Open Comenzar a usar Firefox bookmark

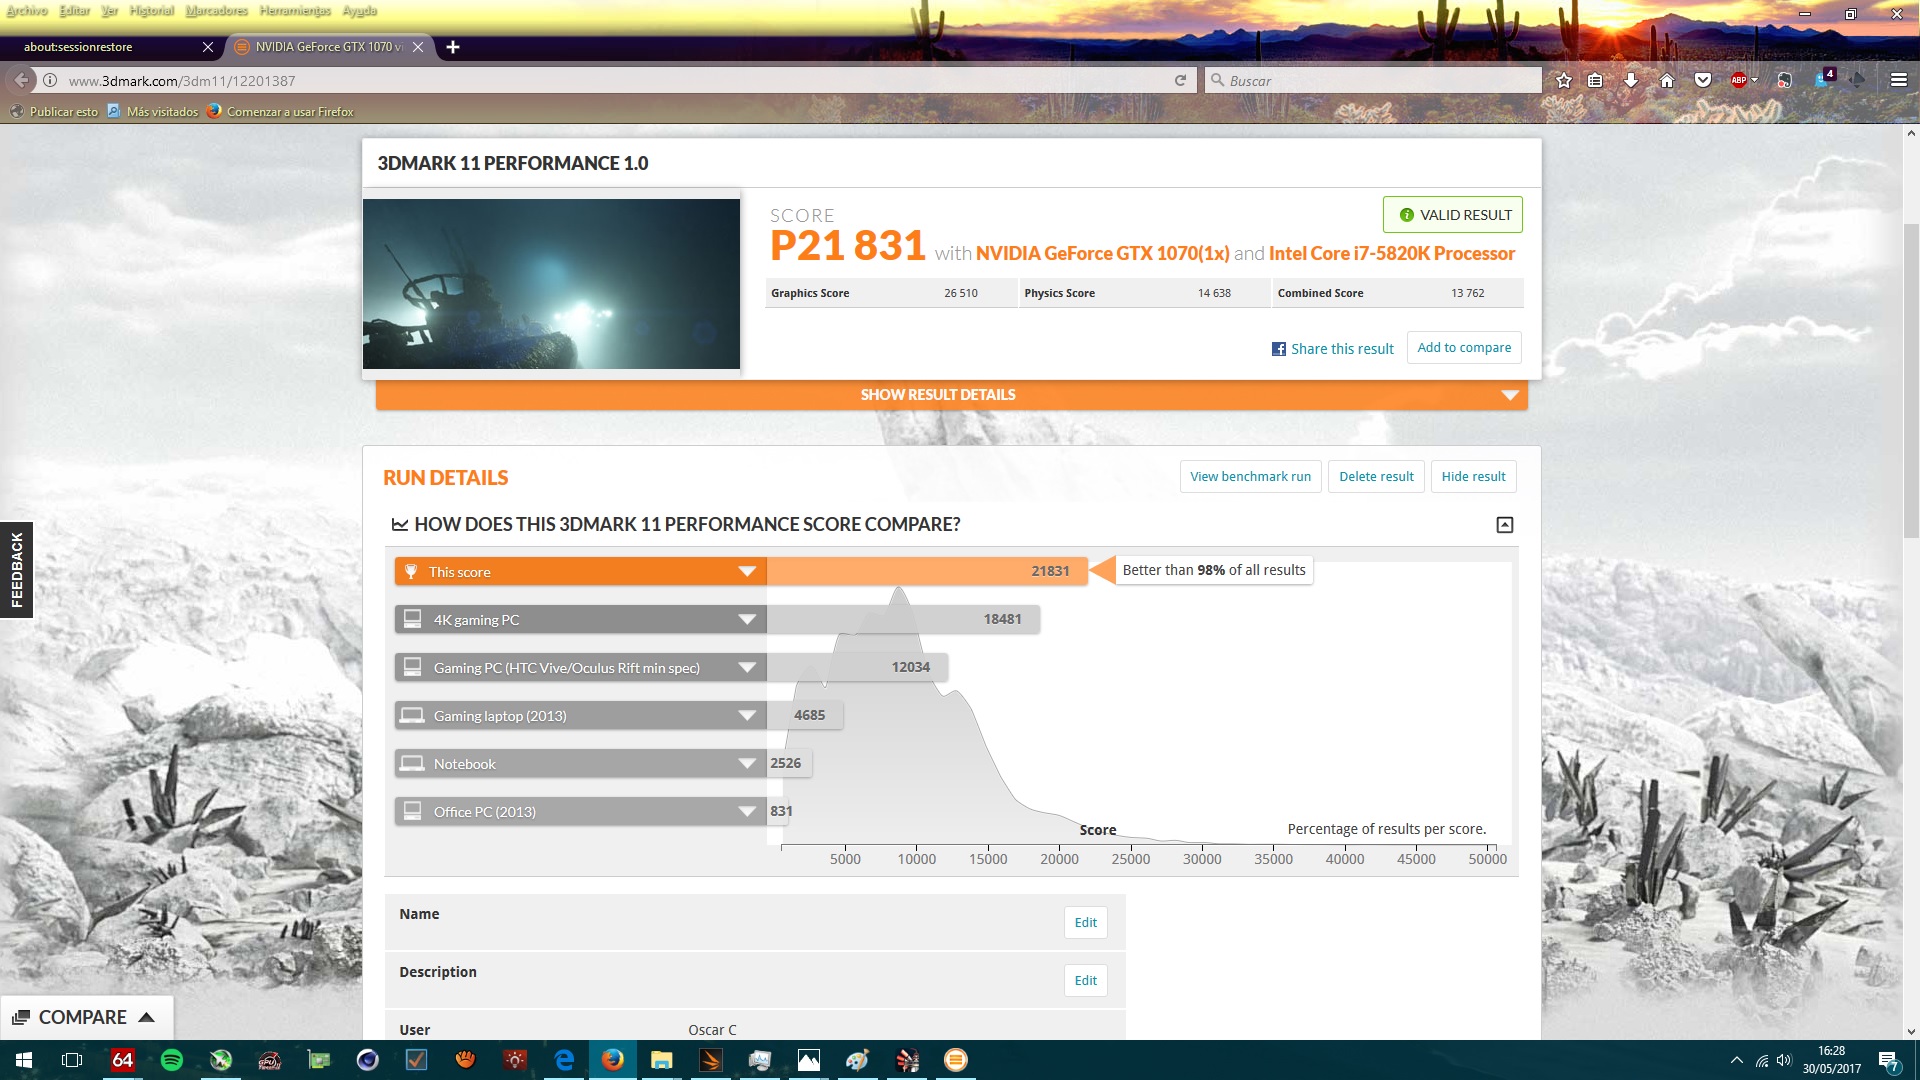(x=280, y=112)
